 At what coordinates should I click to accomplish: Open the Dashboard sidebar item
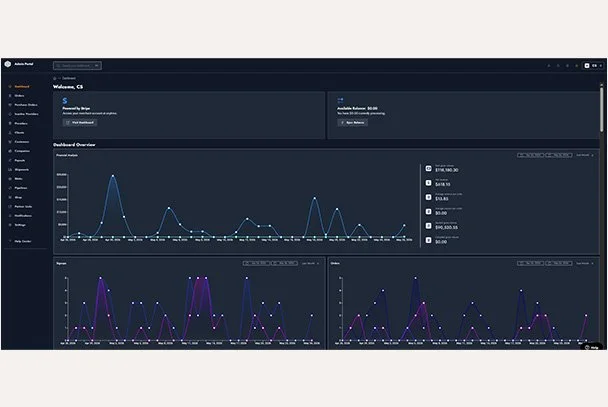pyautogui.click(x=22, y=86)
